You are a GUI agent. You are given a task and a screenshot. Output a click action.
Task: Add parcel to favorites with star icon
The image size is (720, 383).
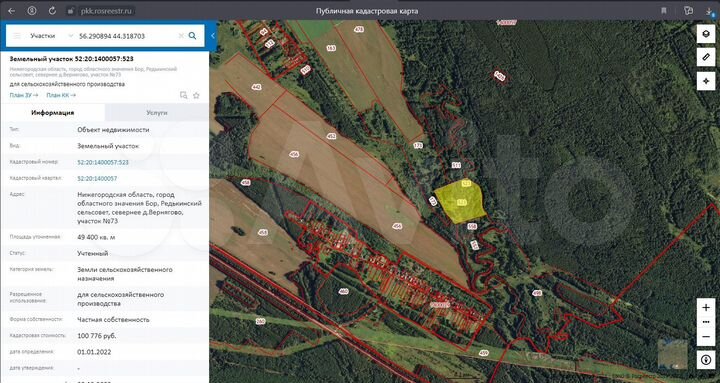(196, 96)
